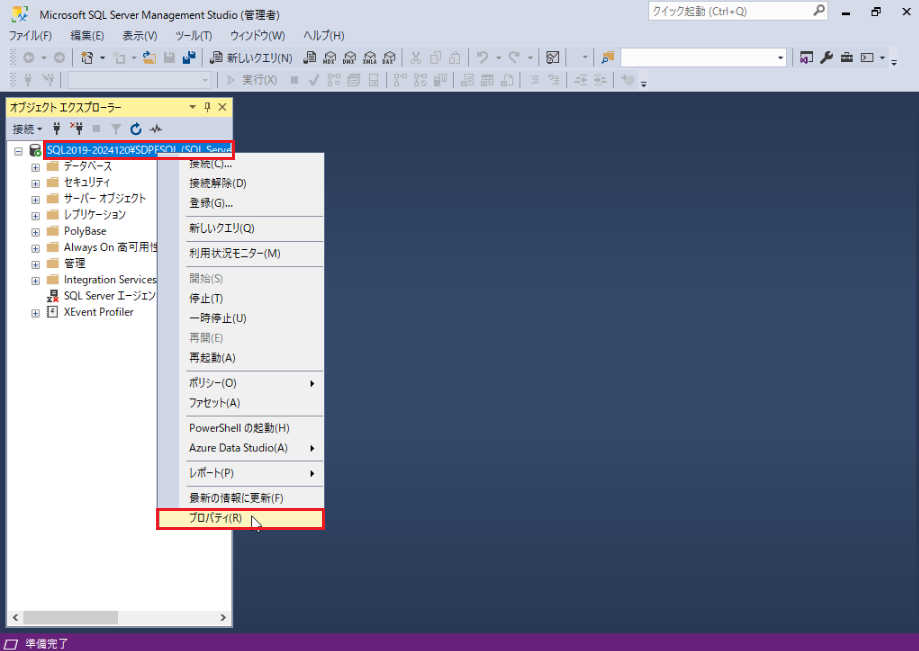Click the refresh icon in Object Explorer

136,129
